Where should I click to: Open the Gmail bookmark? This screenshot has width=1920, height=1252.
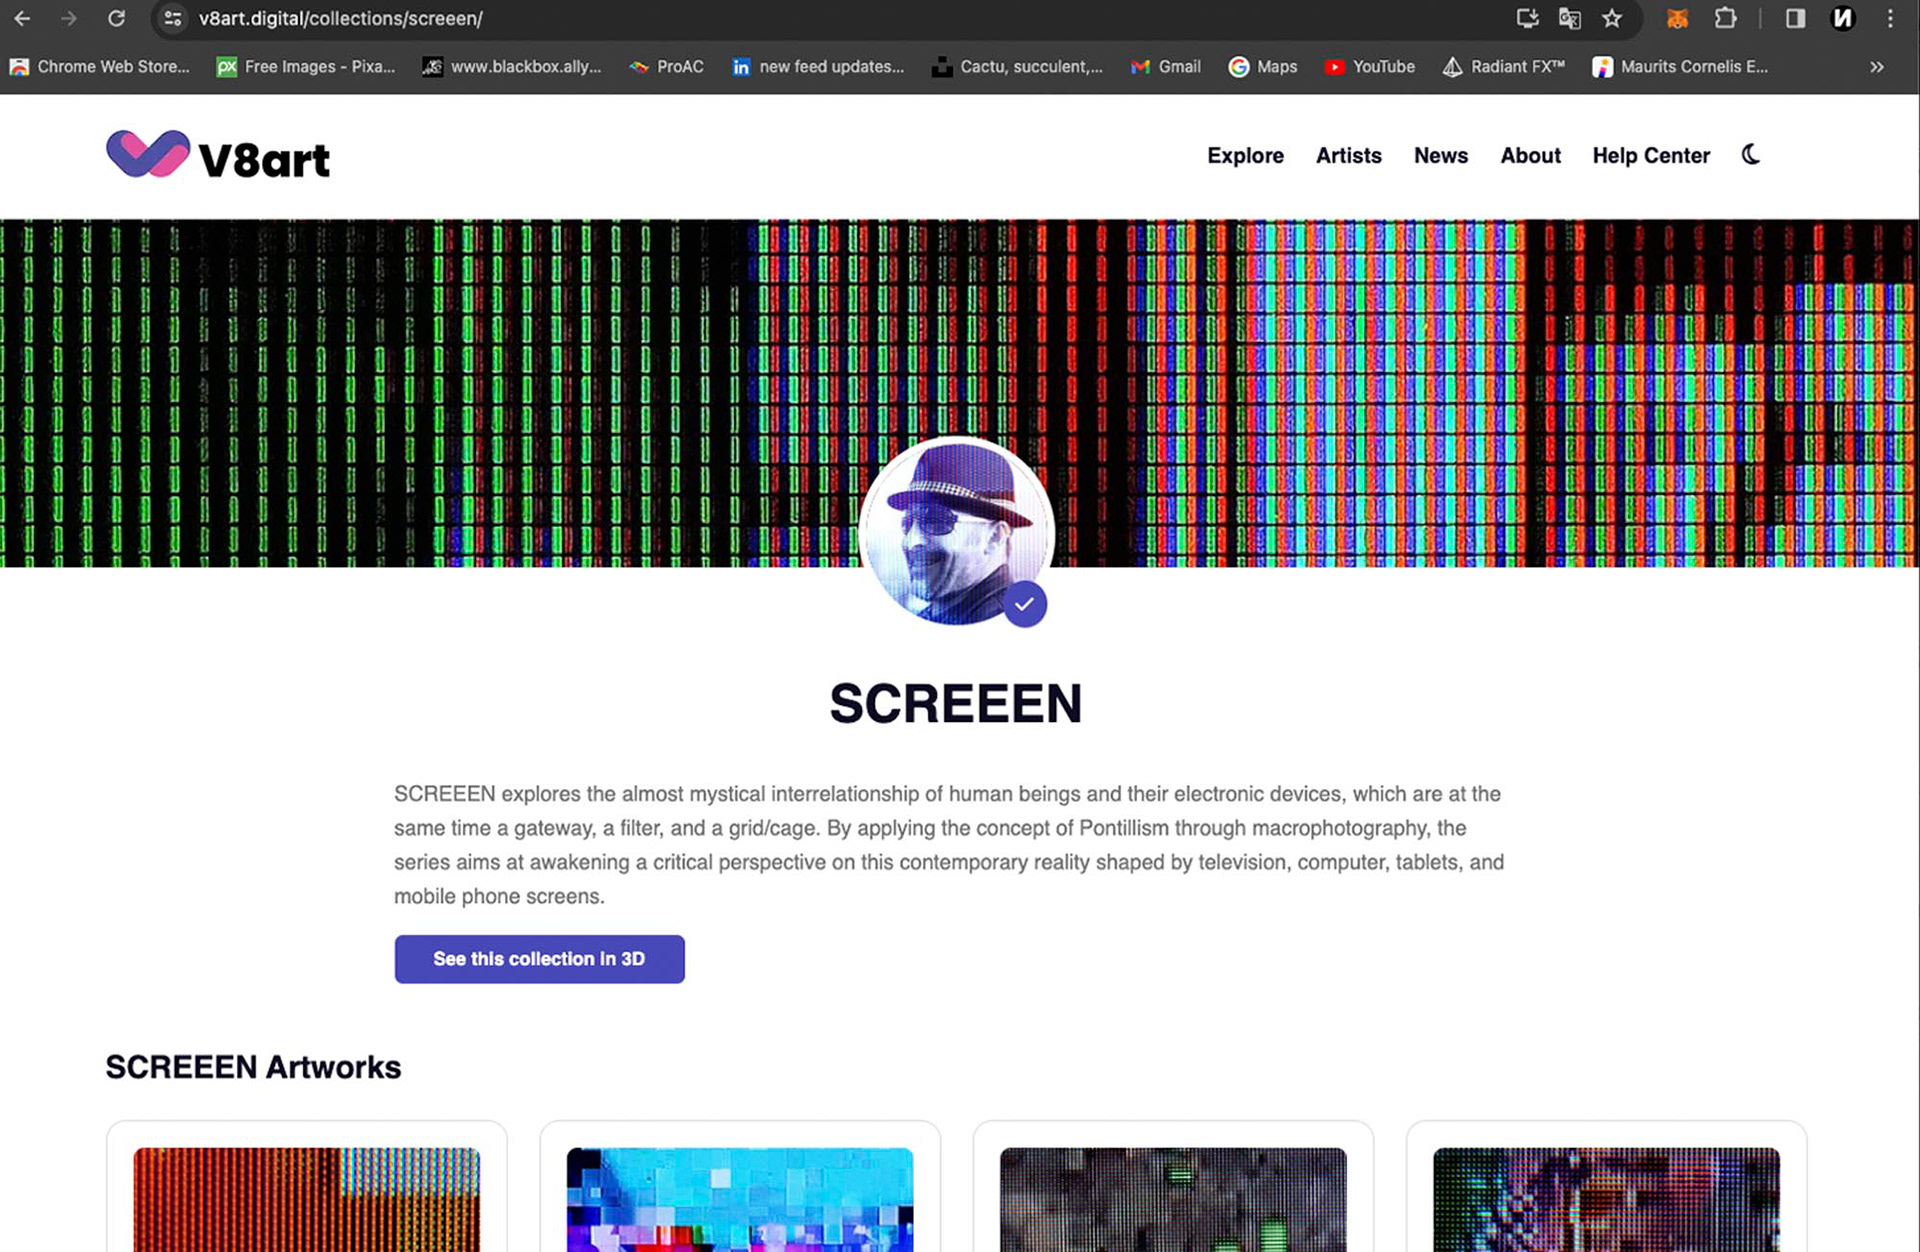pos(1166,66)
